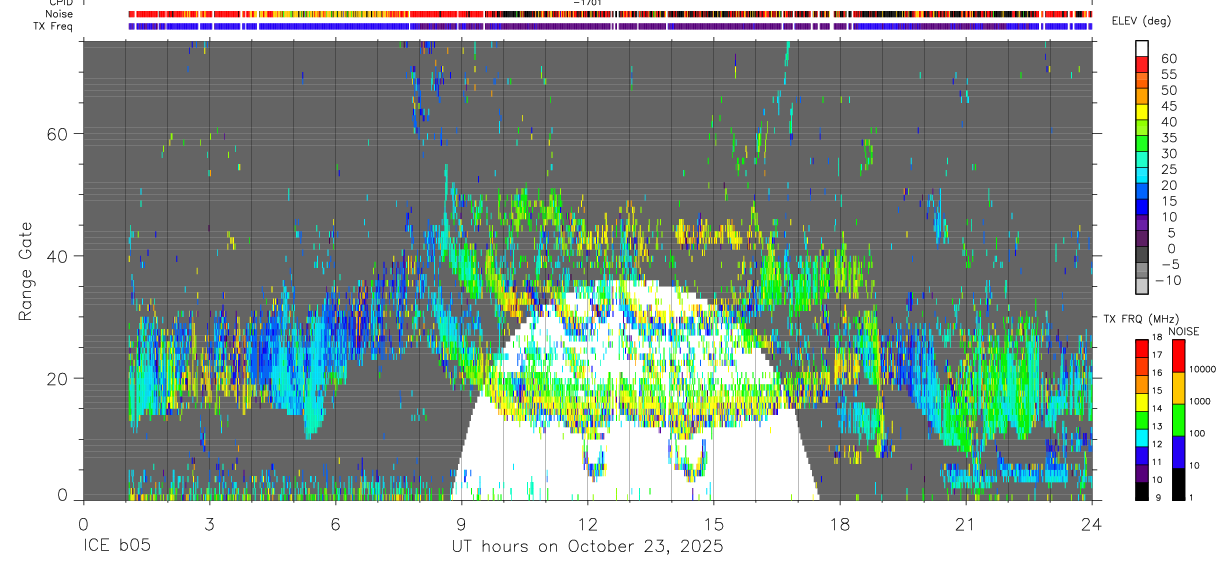This screenshot has width=1228, height=567.
Task: Click the white top segment of ELEV colorbar
Action: (1142, 48)
